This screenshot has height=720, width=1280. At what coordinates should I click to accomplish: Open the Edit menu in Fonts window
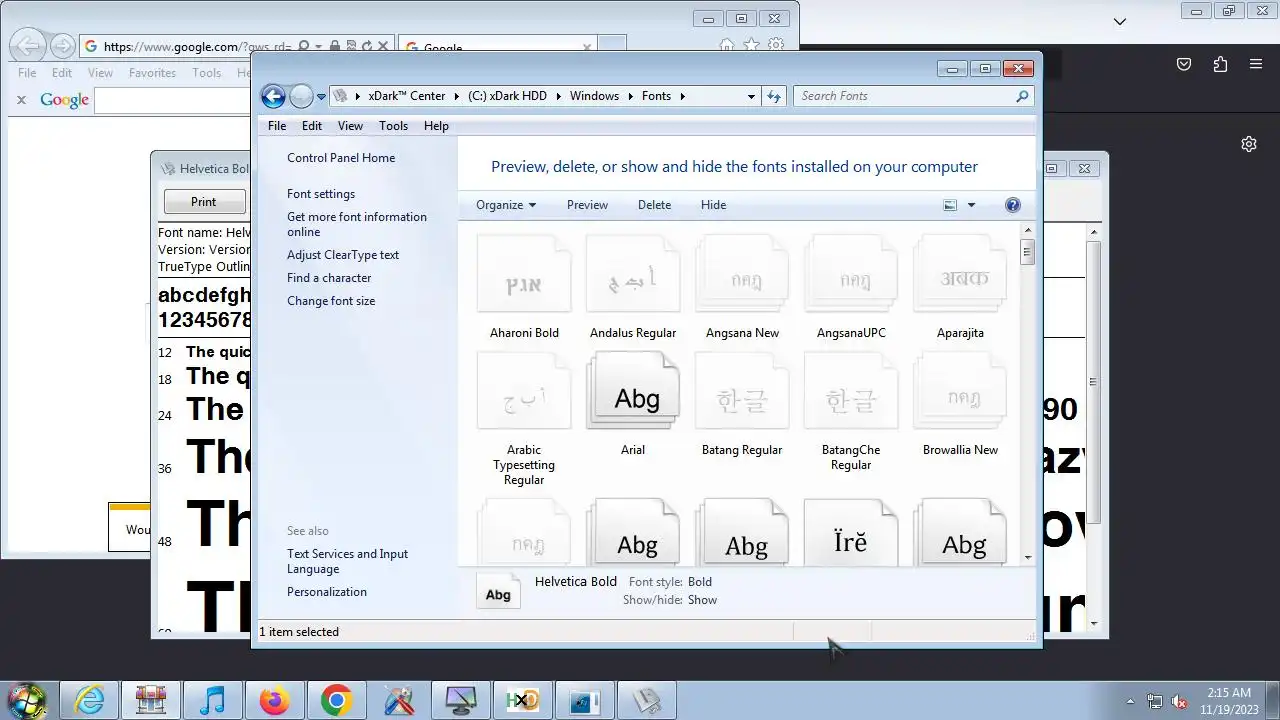coord(312,126)
